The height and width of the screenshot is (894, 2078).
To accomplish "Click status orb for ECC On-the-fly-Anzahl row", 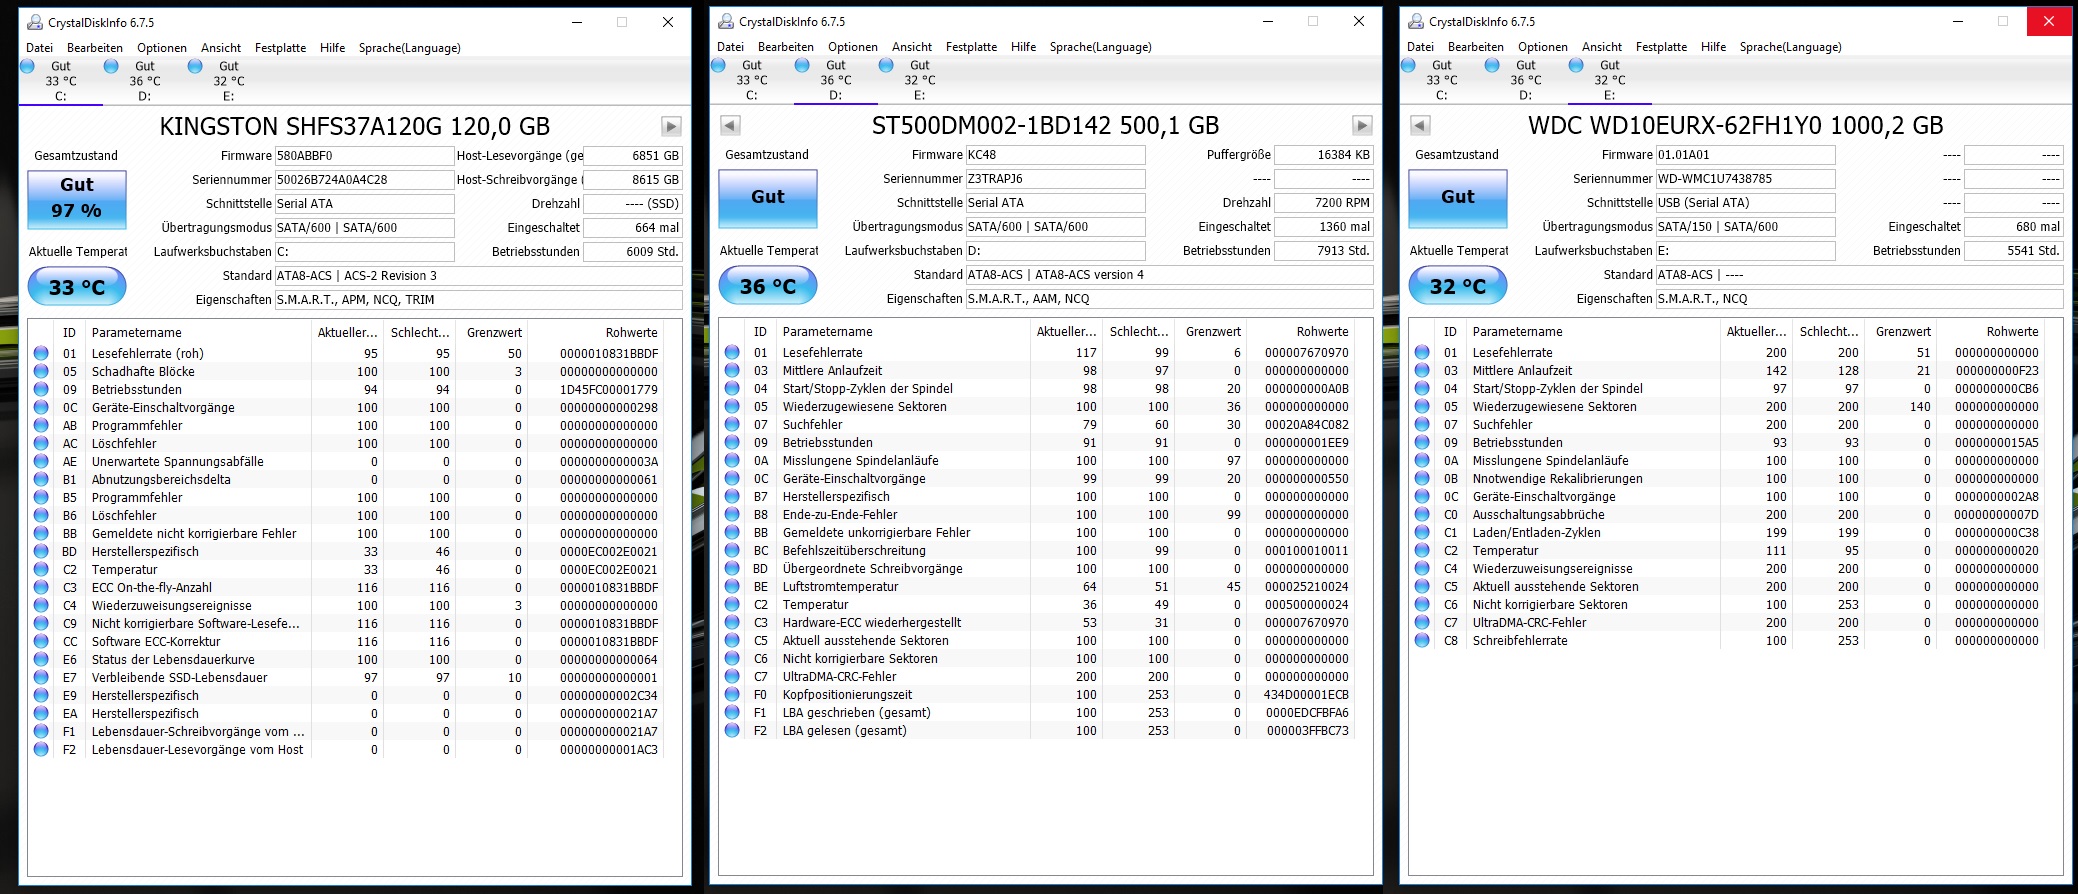I will [x=41, y=587].
